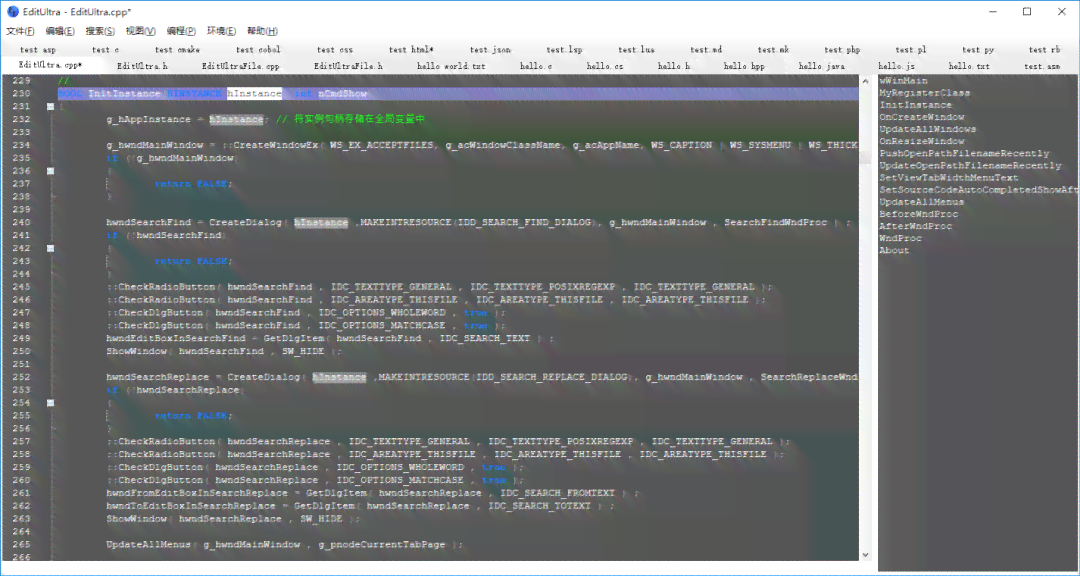
Task: Switch to the test.rb tab
Action: [x=1045, y=50]
